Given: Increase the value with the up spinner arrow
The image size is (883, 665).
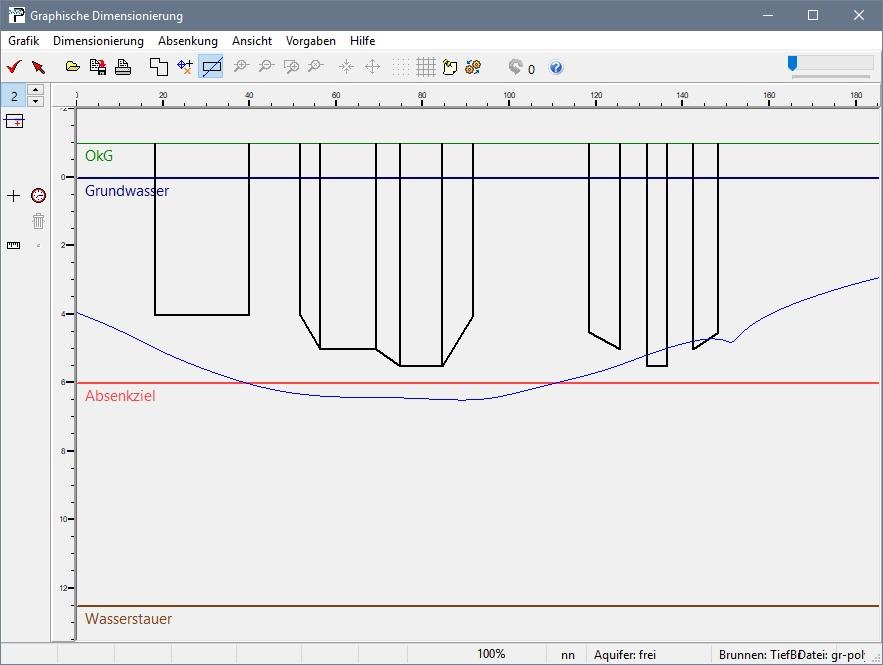Looking at the screenshot, I should 36,90.
